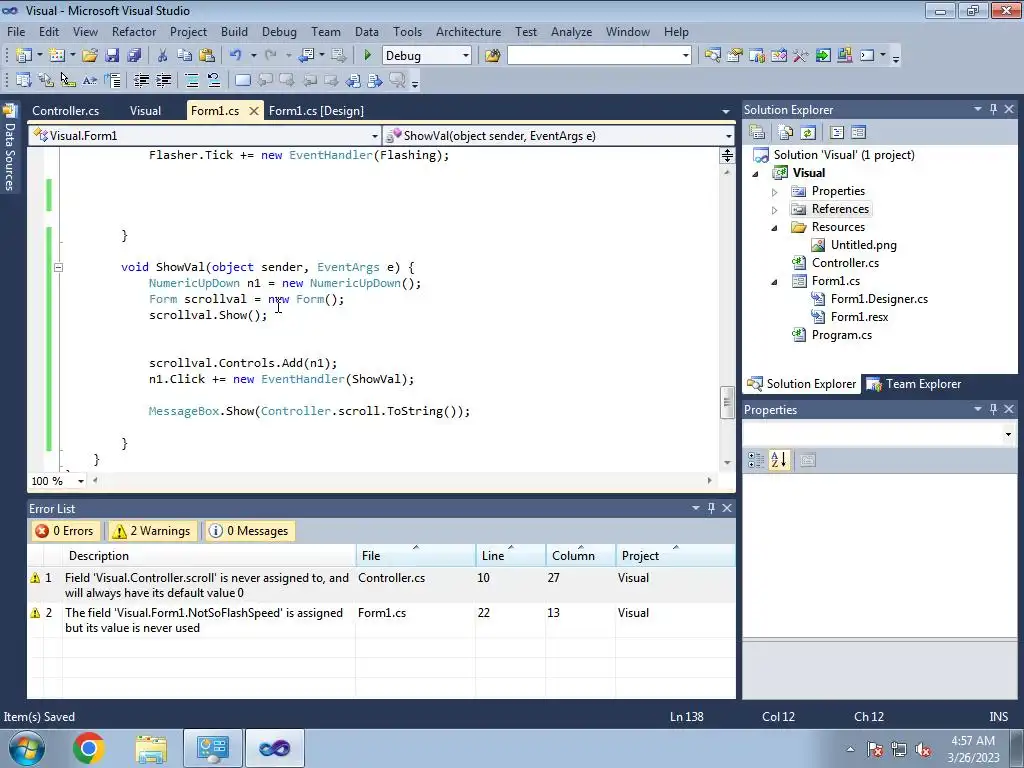This screenshot has height=768, width=1024.
Task: Expand the Properties node under Visual project
Action: 775,192
